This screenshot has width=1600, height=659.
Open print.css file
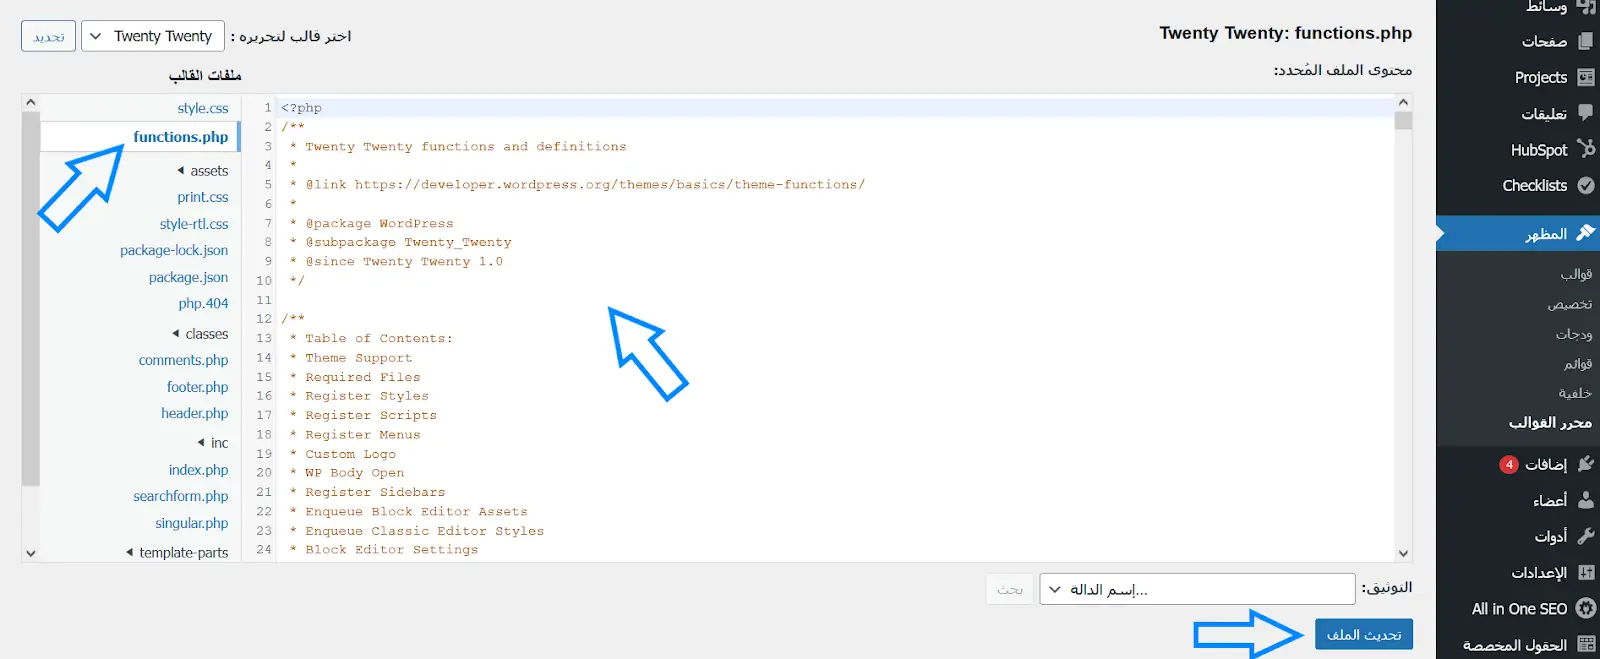coord(203,197)
